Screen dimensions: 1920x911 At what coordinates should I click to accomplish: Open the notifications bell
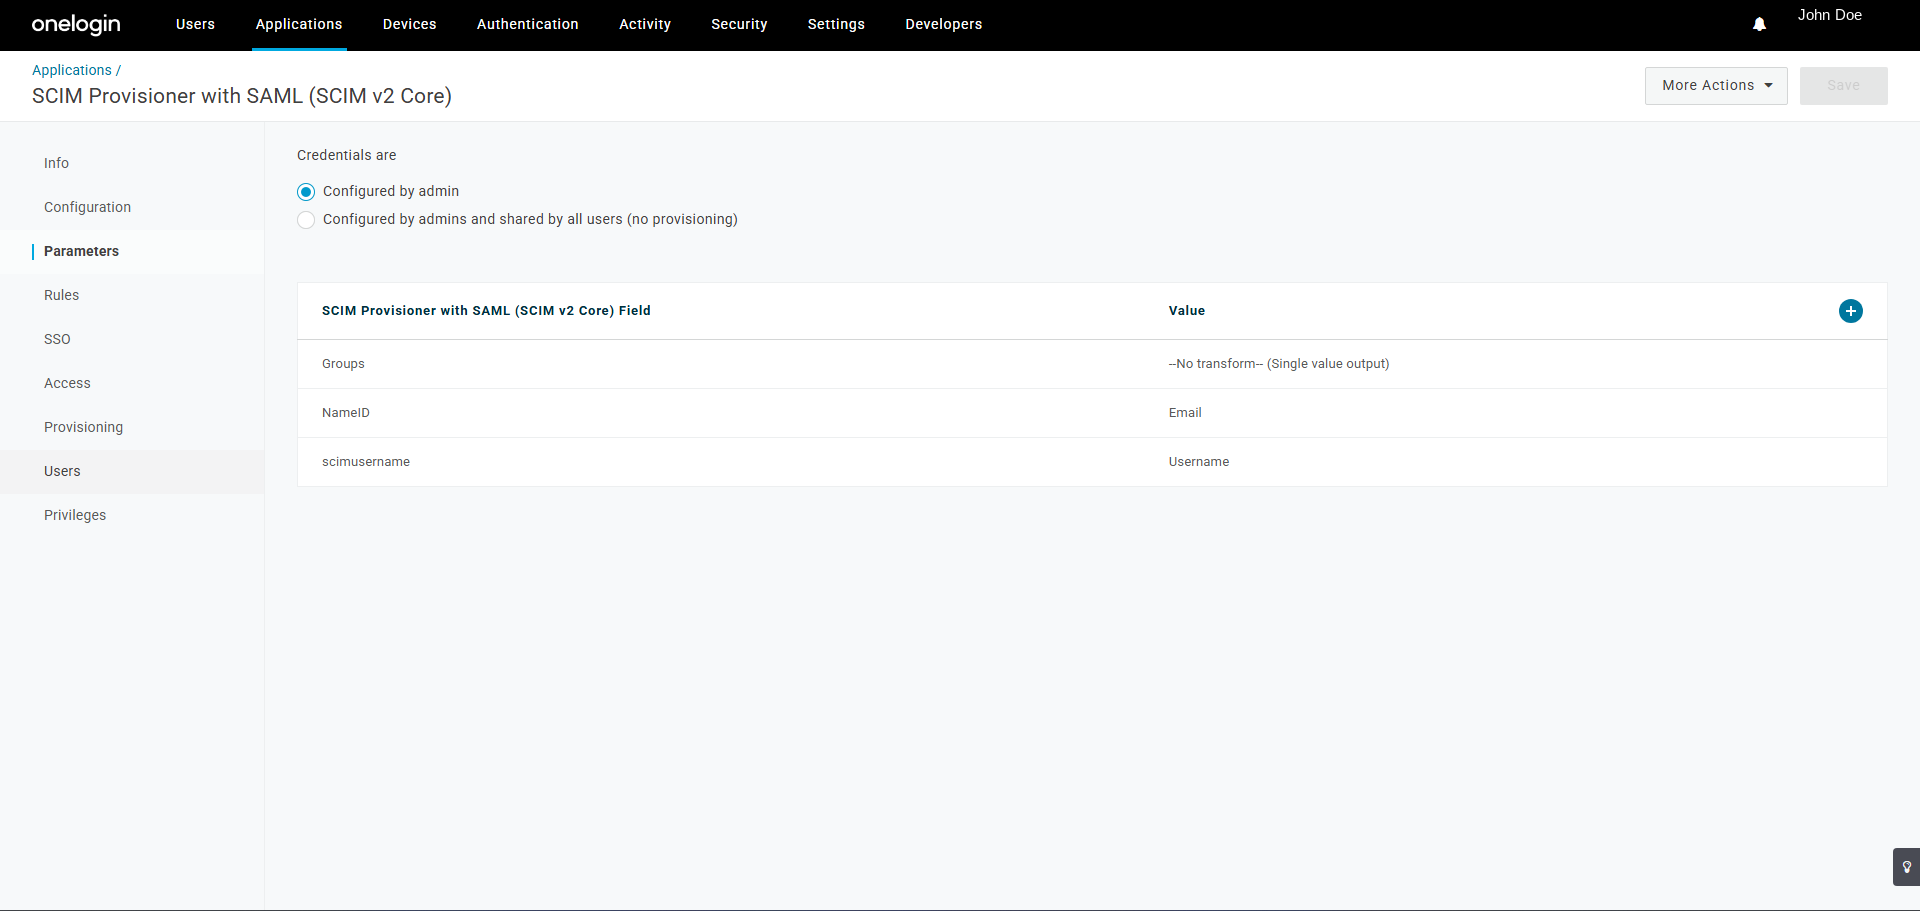coord(1759,24)
